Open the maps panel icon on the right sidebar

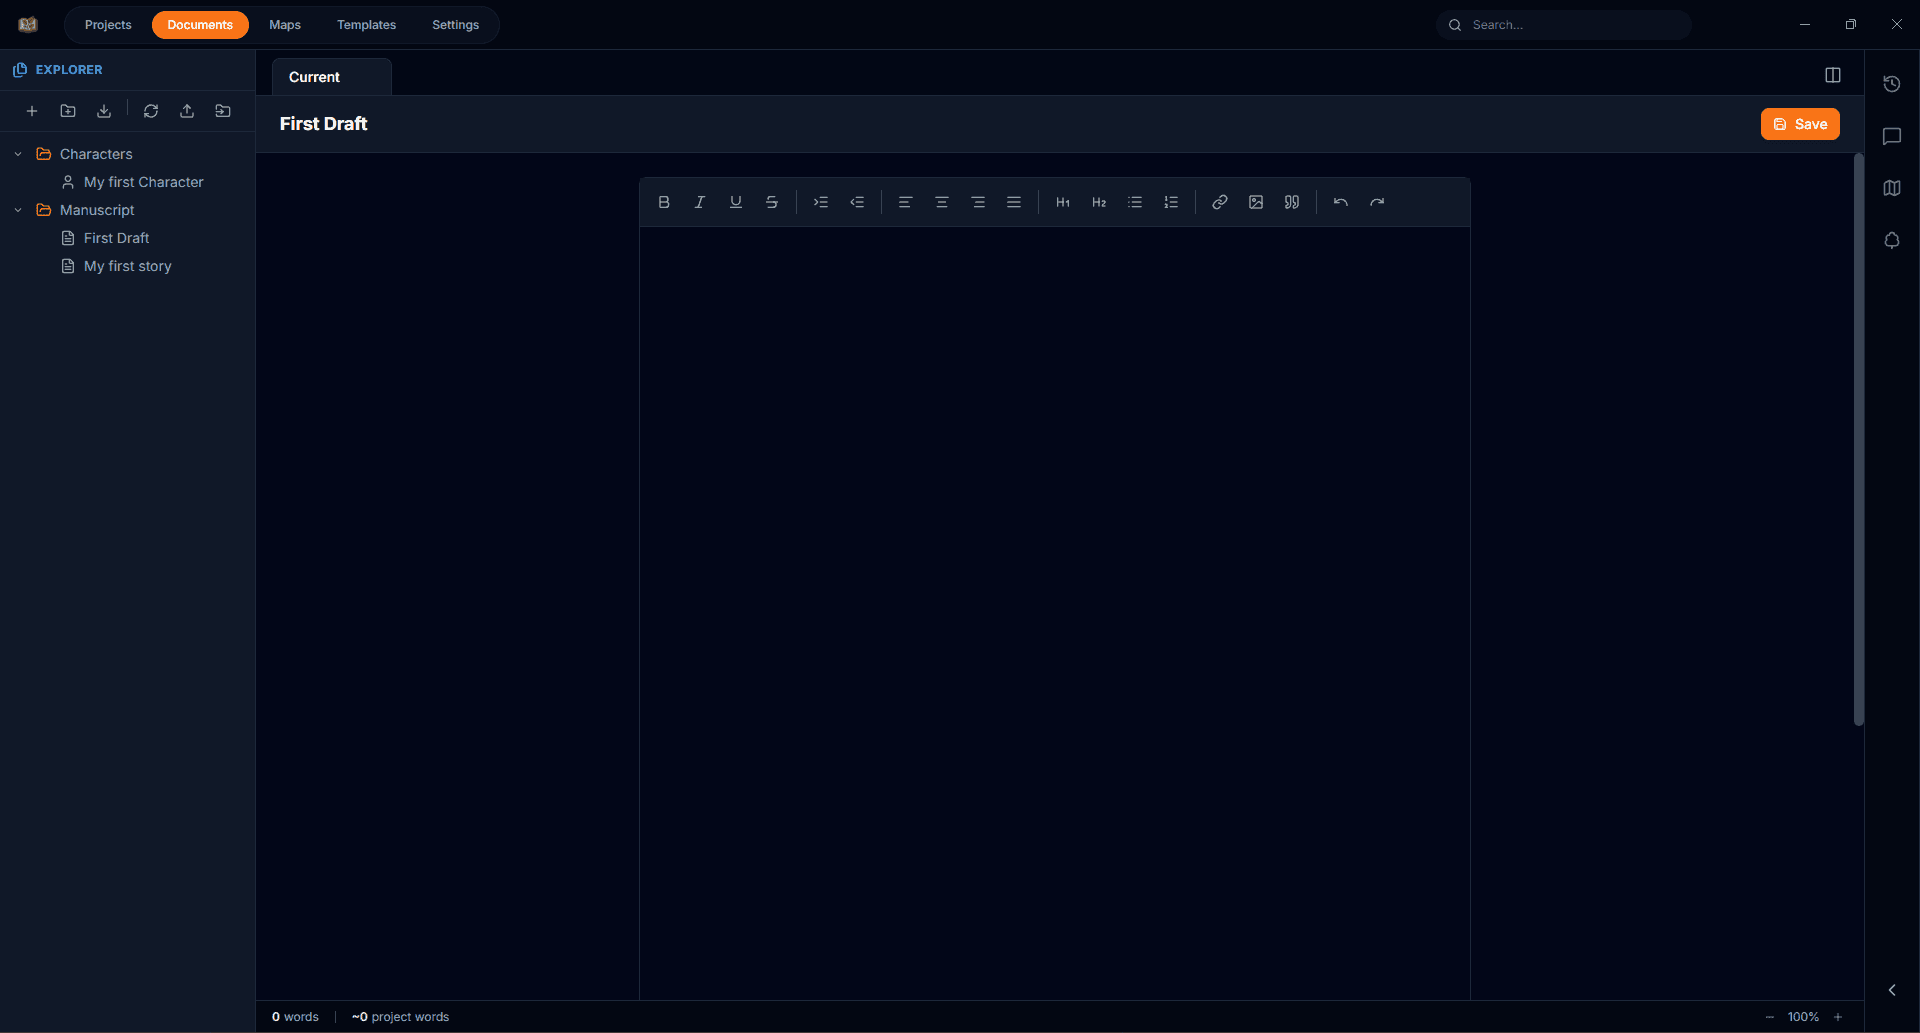[1893, 188]
